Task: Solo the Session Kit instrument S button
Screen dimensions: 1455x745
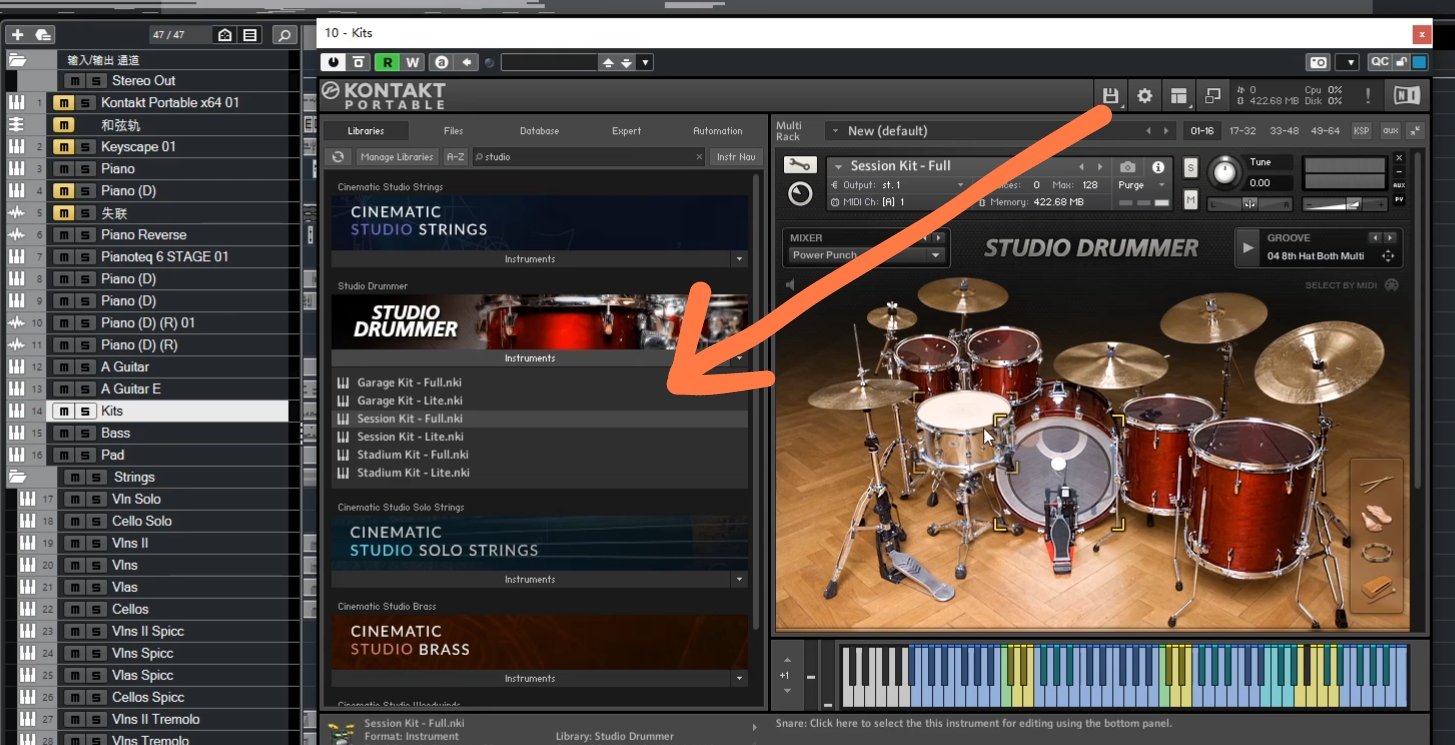Action: click(x=1191, y=167)
